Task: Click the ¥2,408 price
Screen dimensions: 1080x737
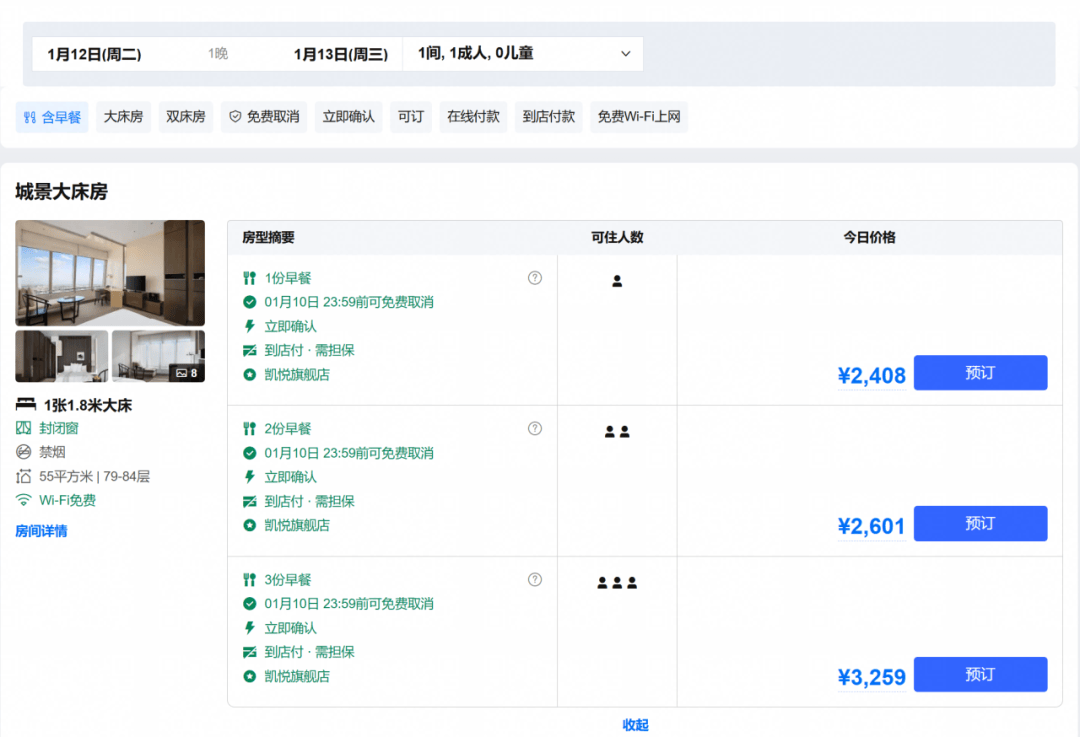Action: tap(871, 375)
